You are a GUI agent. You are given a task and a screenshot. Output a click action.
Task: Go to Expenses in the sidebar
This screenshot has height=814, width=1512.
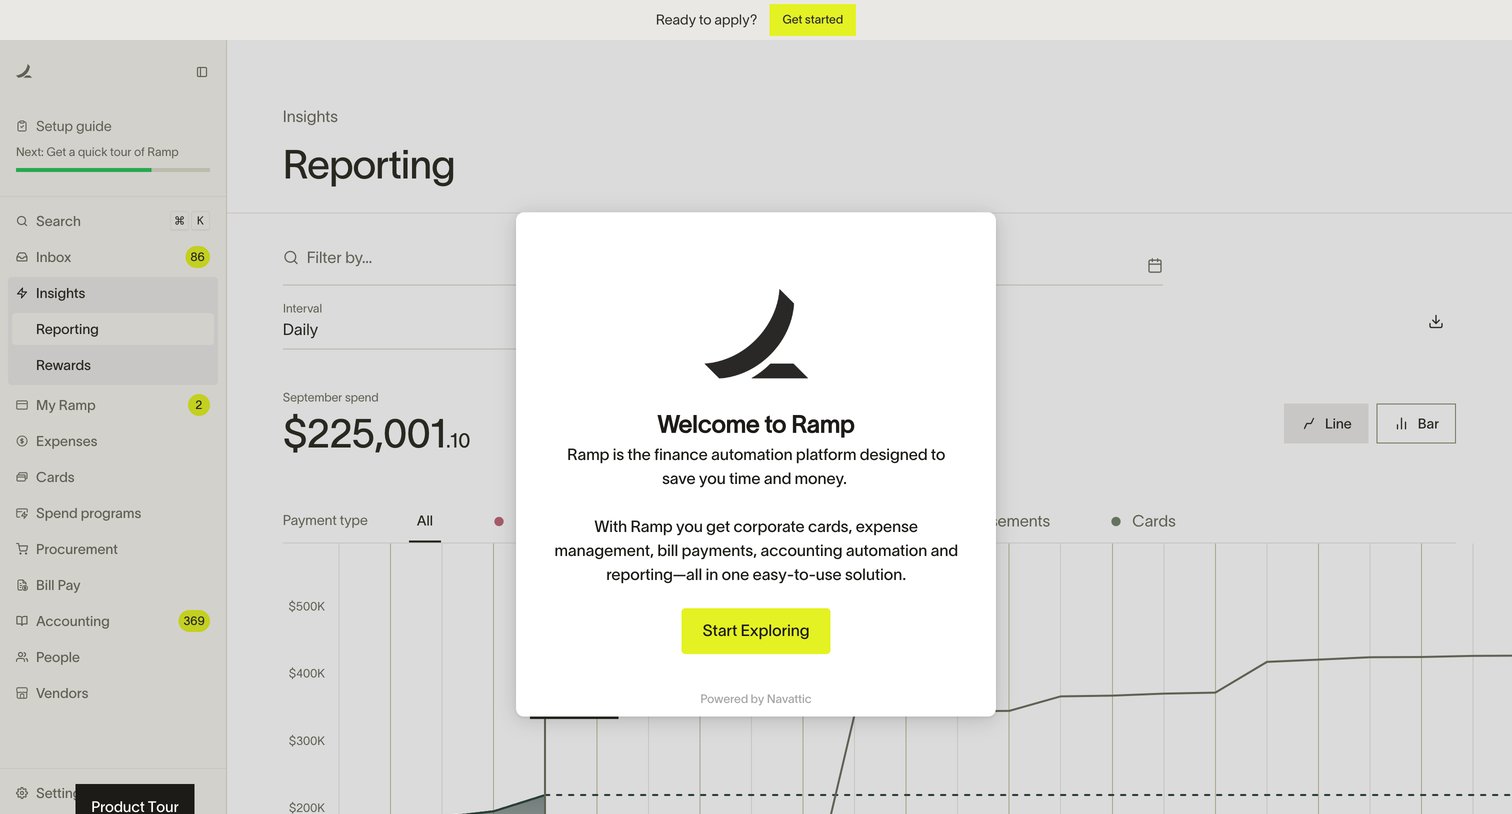66,441
